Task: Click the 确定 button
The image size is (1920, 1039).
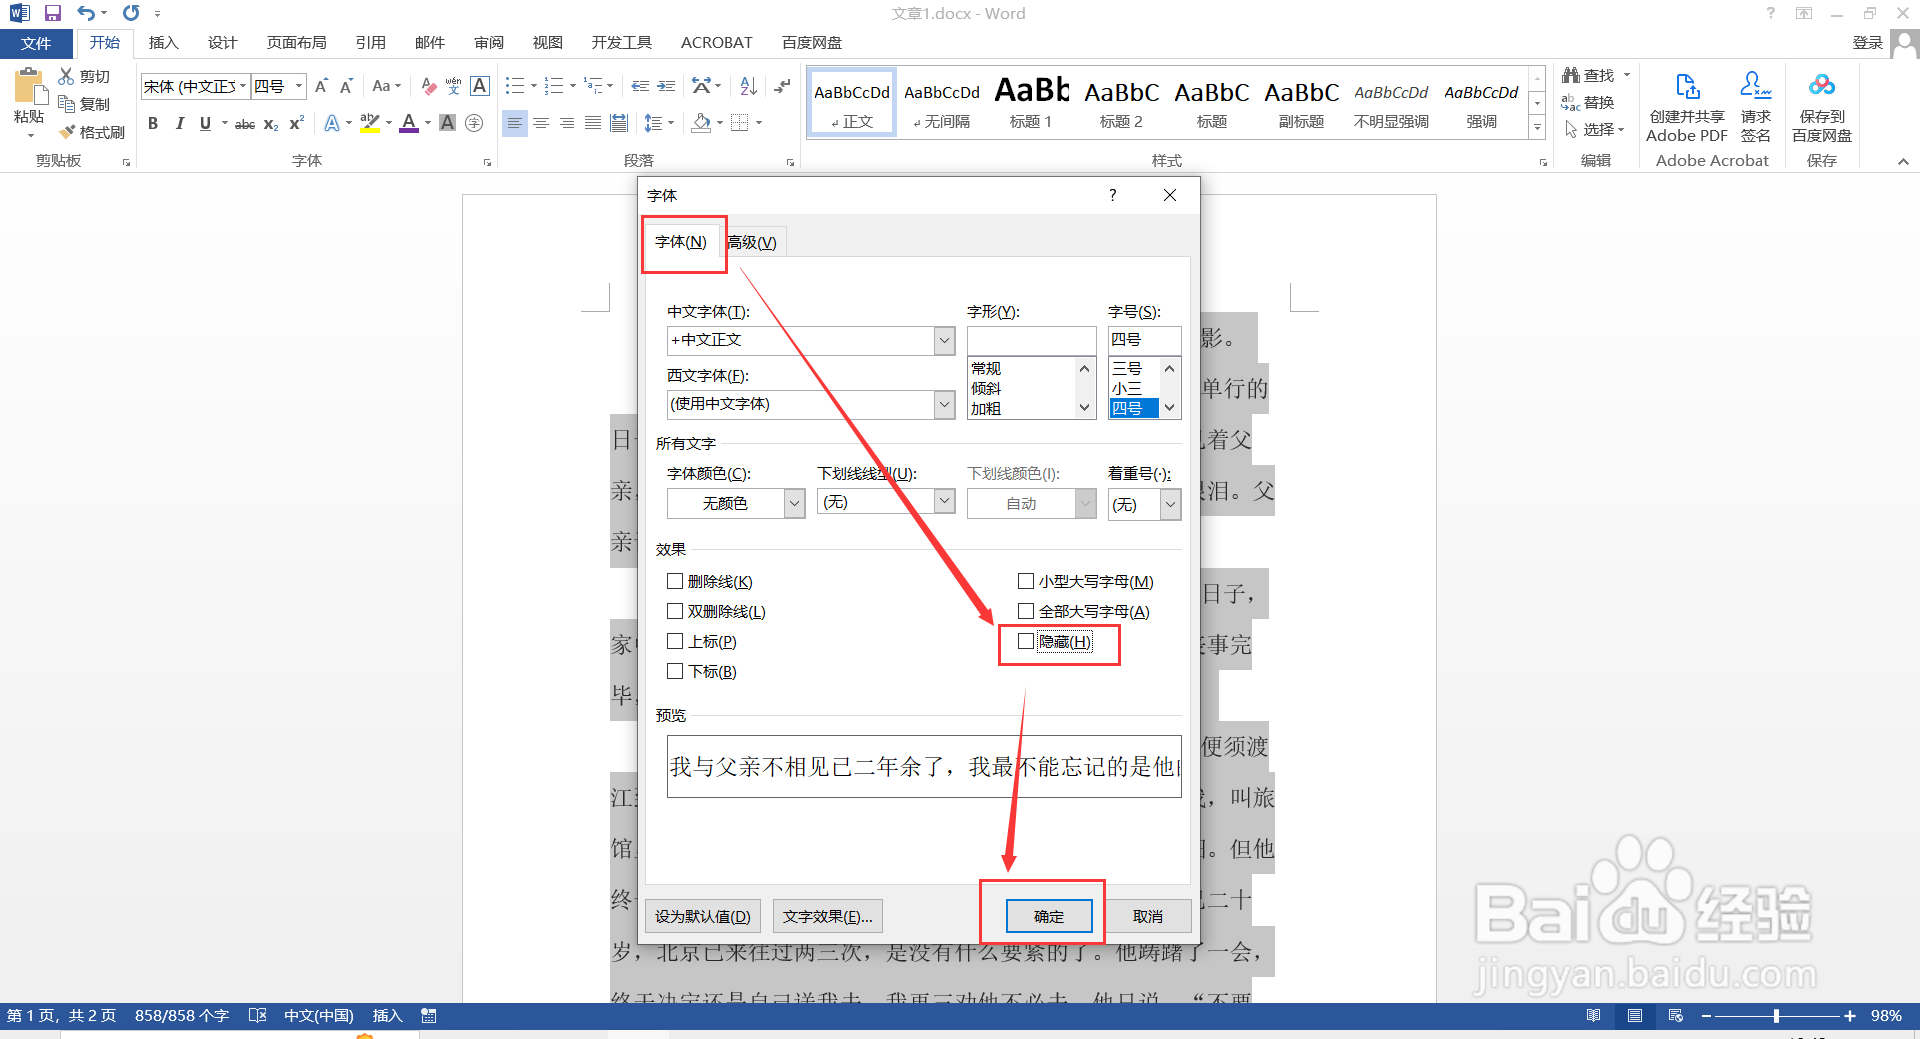Action: point(1049,916)
